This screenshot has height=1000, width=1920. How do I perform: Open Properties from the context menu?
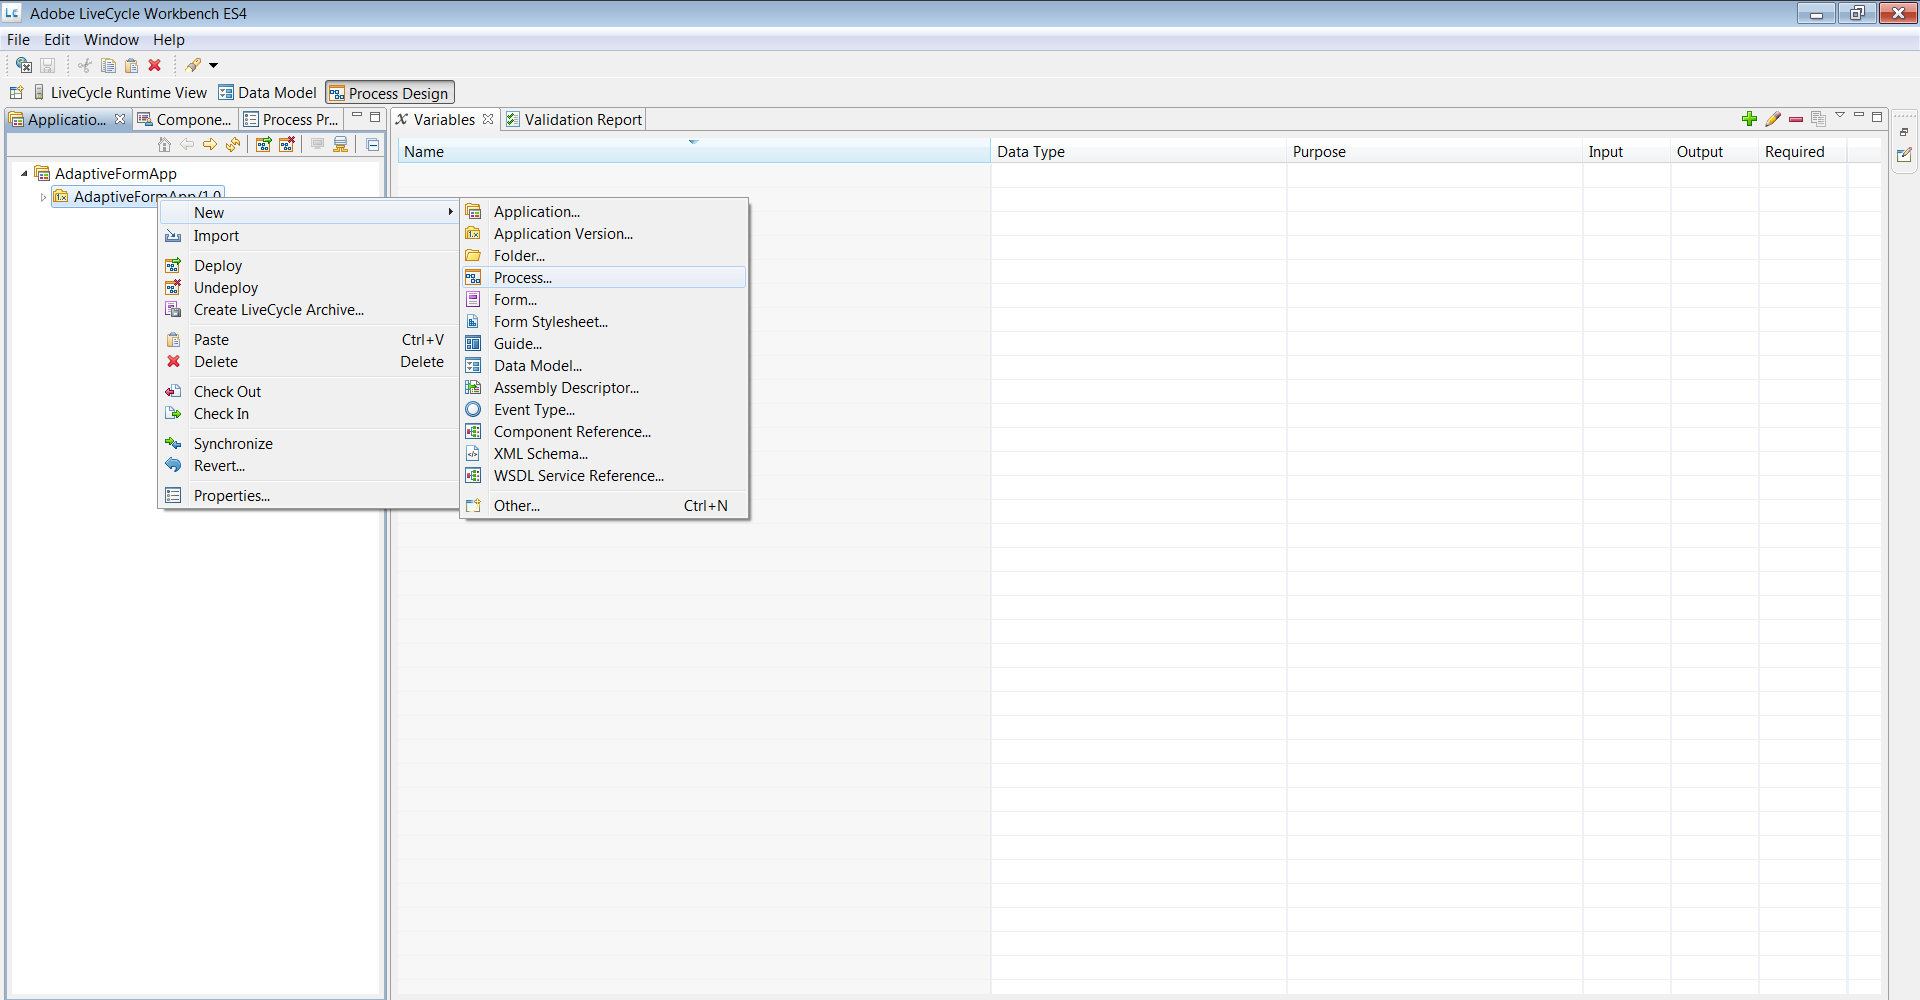pyautogui.click(x=308, y=496)
